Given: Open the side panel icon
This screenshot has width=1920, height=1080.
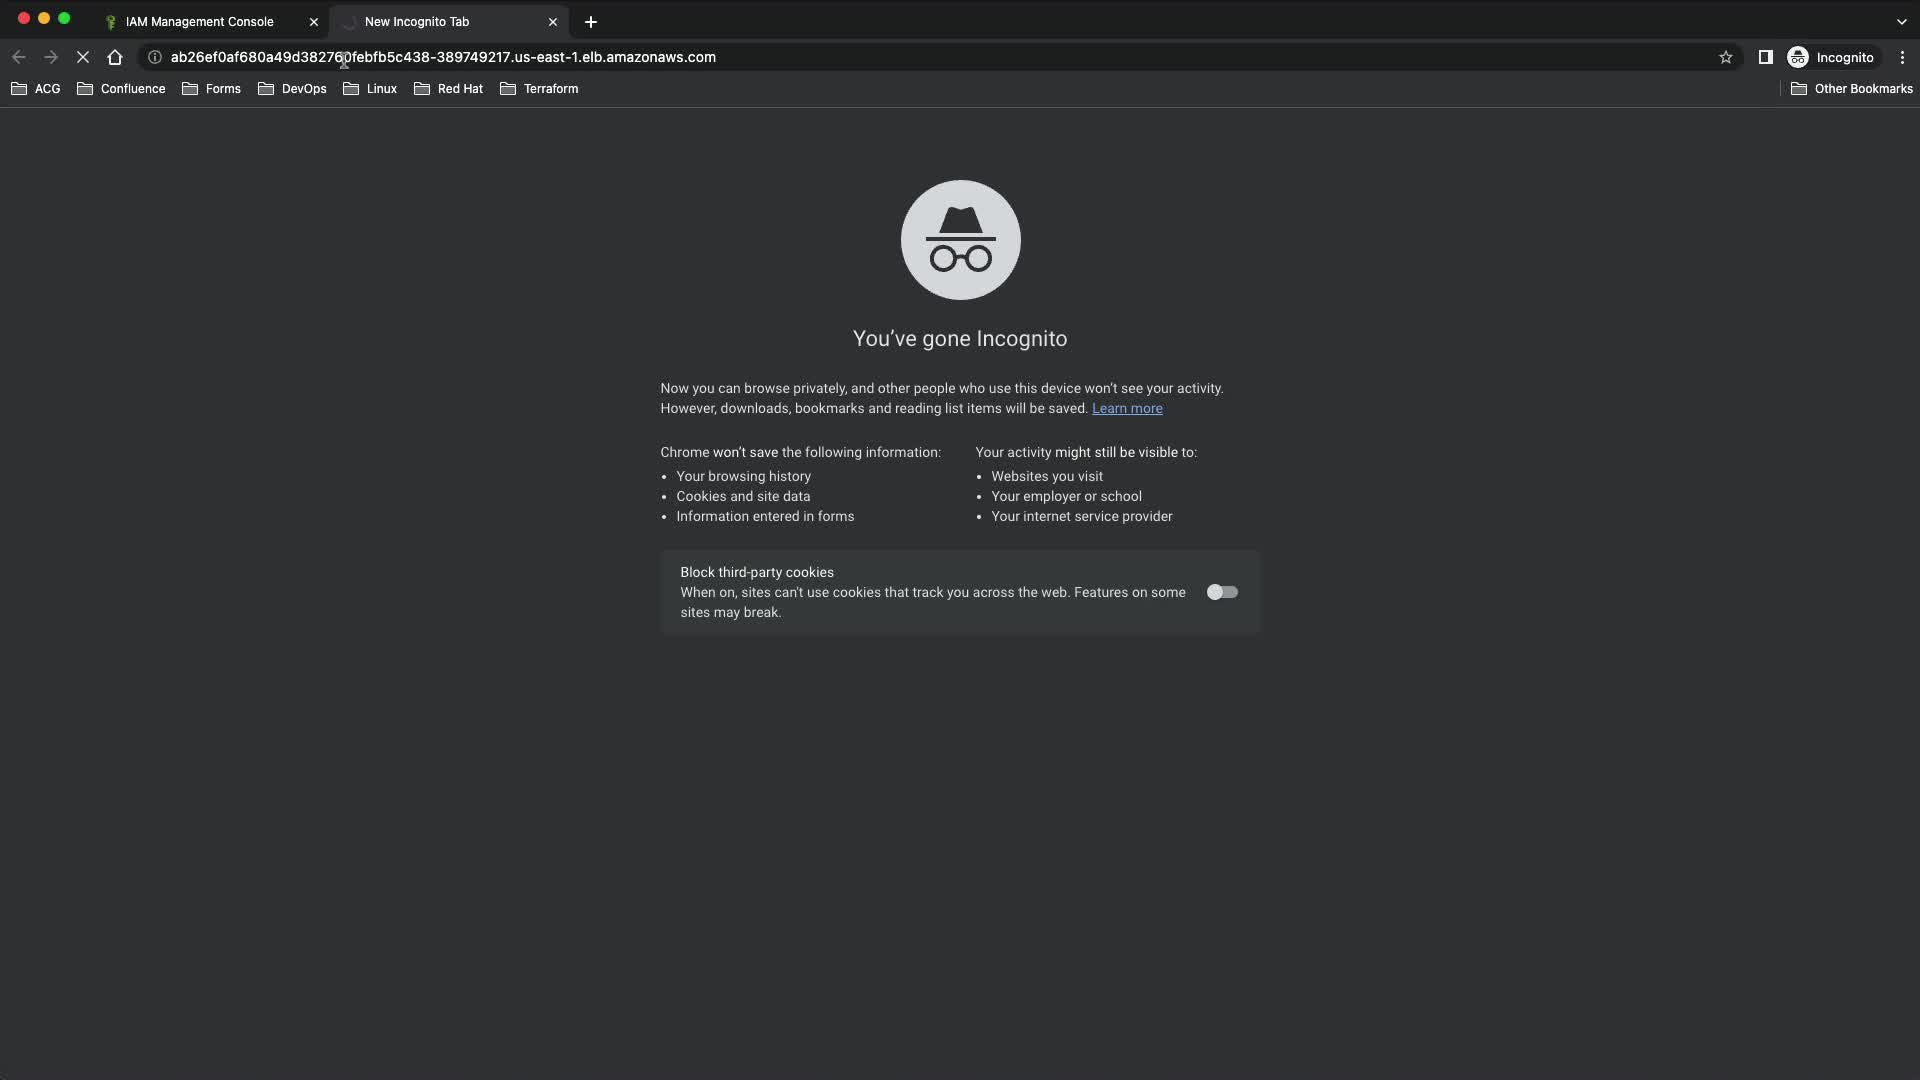Looking at the screenshot, I should pos(1765,57).
